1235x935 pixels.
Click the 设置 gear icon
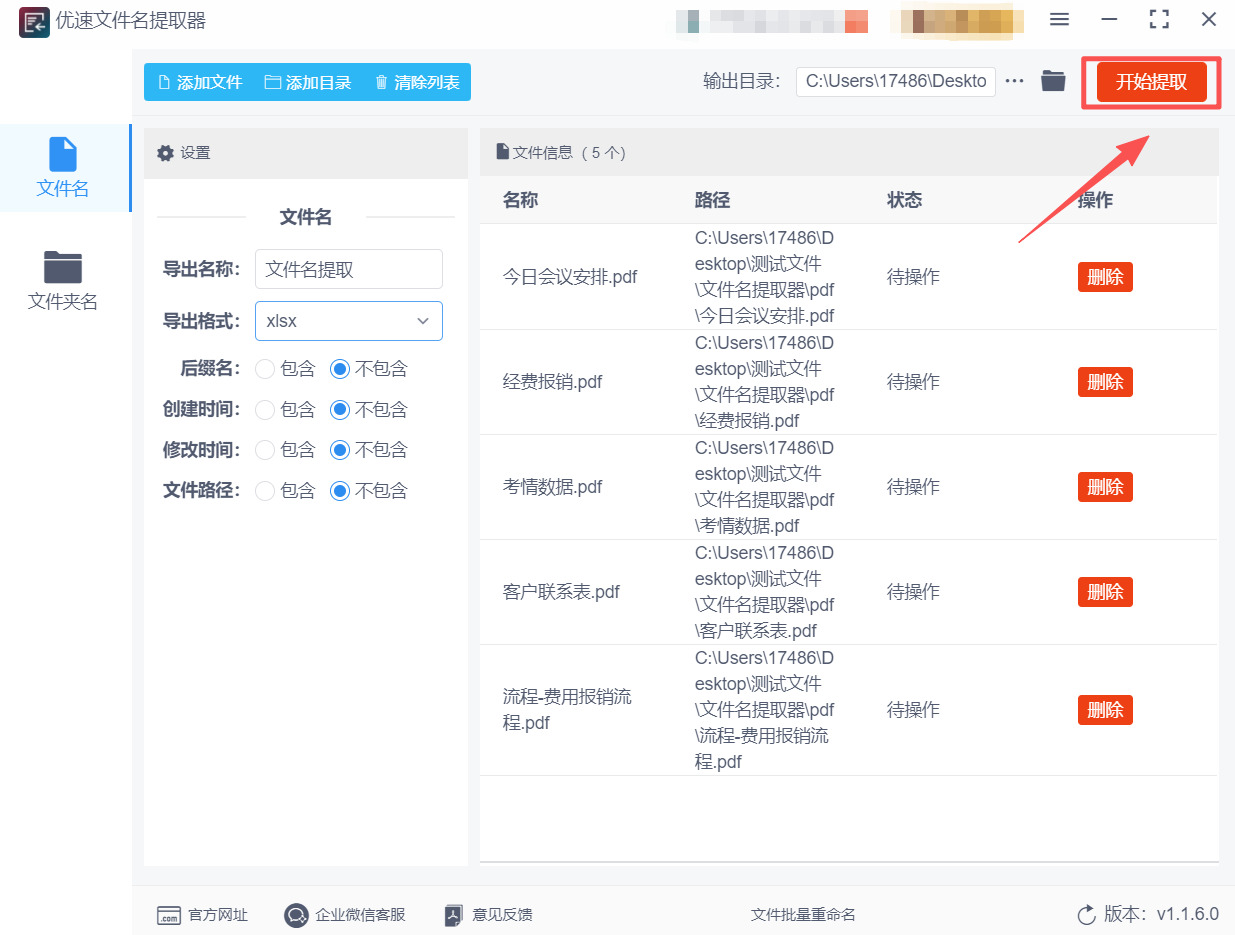click(166, 153)
